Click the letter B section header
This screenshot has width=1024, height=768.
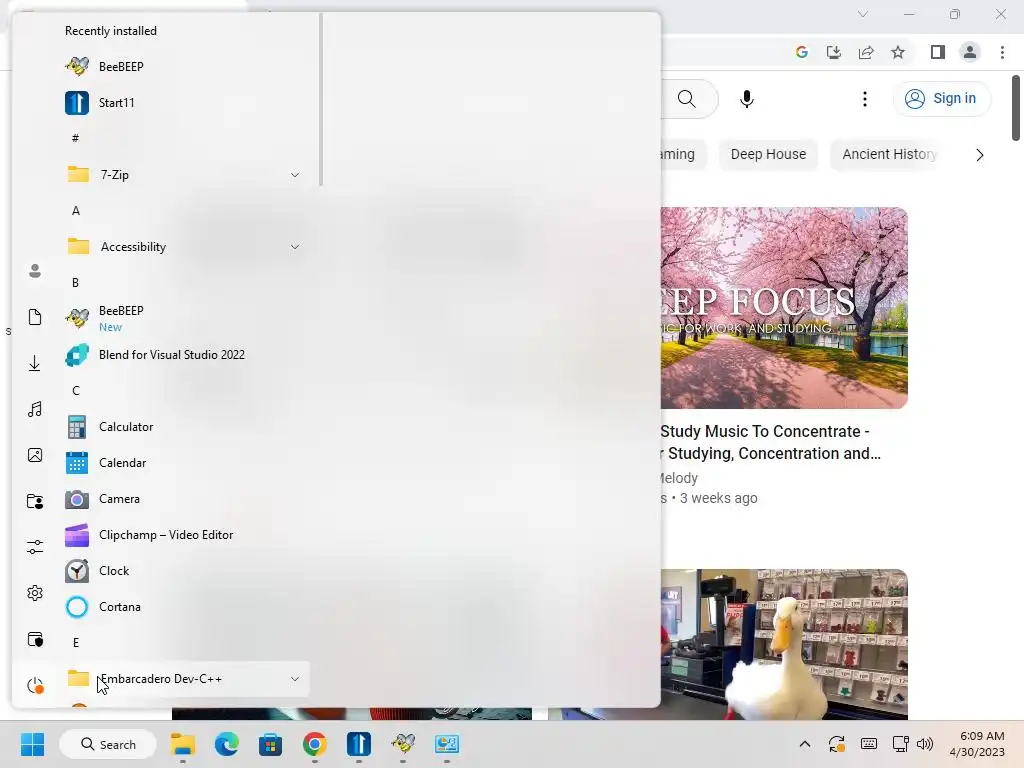pyautogui.click(x=76, y=282)
